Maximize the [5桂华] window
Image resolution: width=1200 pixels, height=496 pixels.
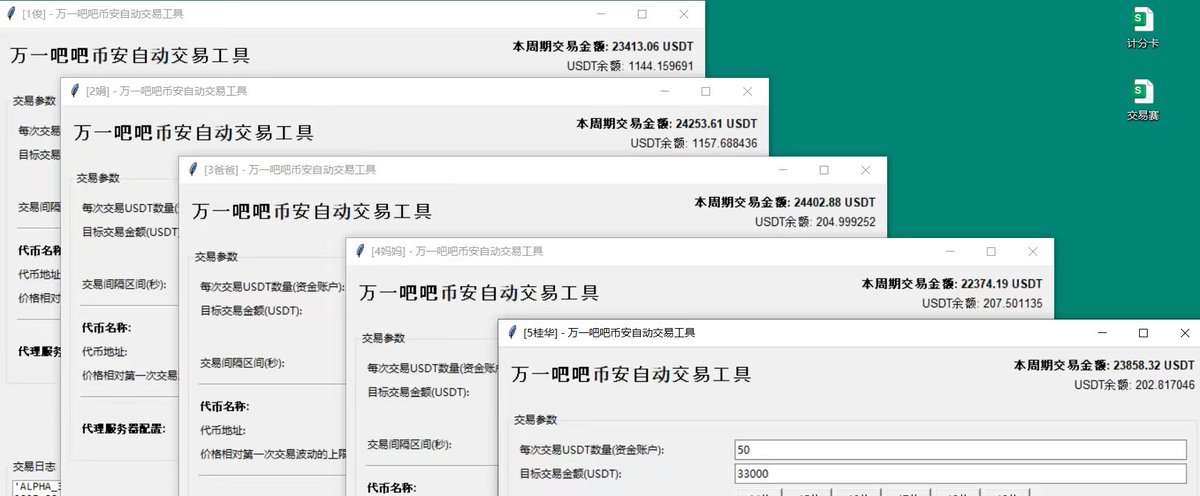(1144, 332)
